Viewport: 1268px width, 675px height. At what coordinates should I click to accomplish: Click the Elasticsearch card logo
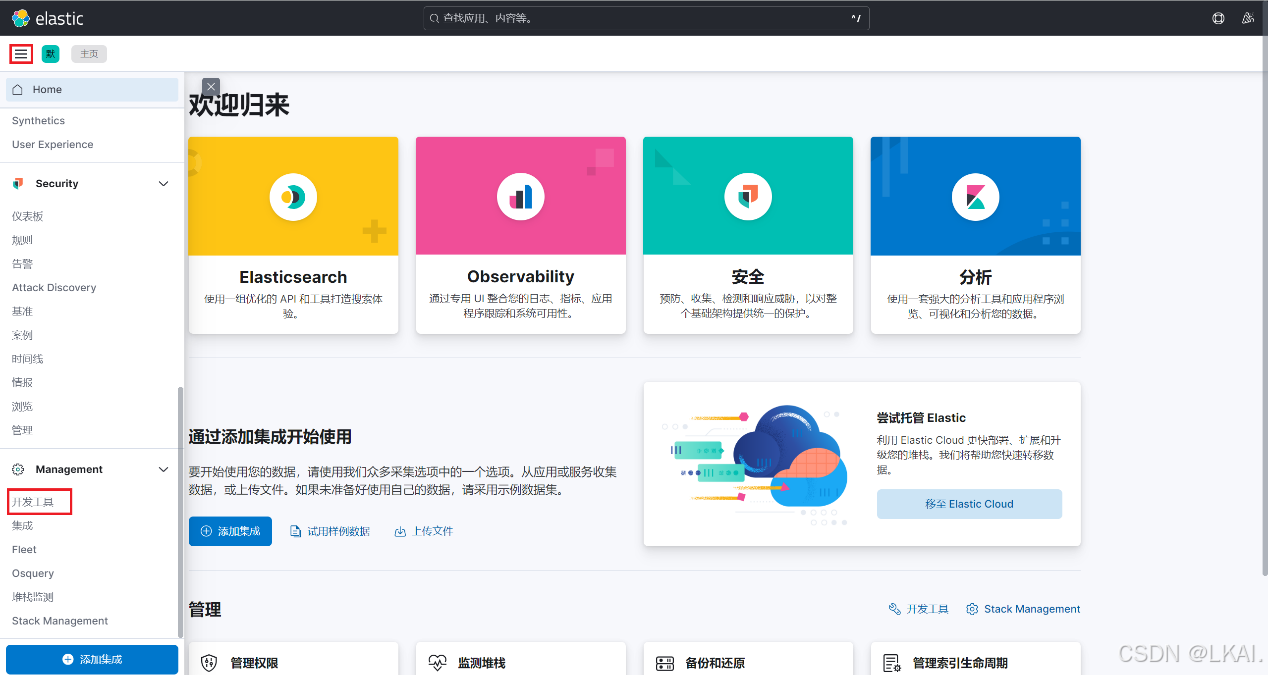tap(293, 197)
